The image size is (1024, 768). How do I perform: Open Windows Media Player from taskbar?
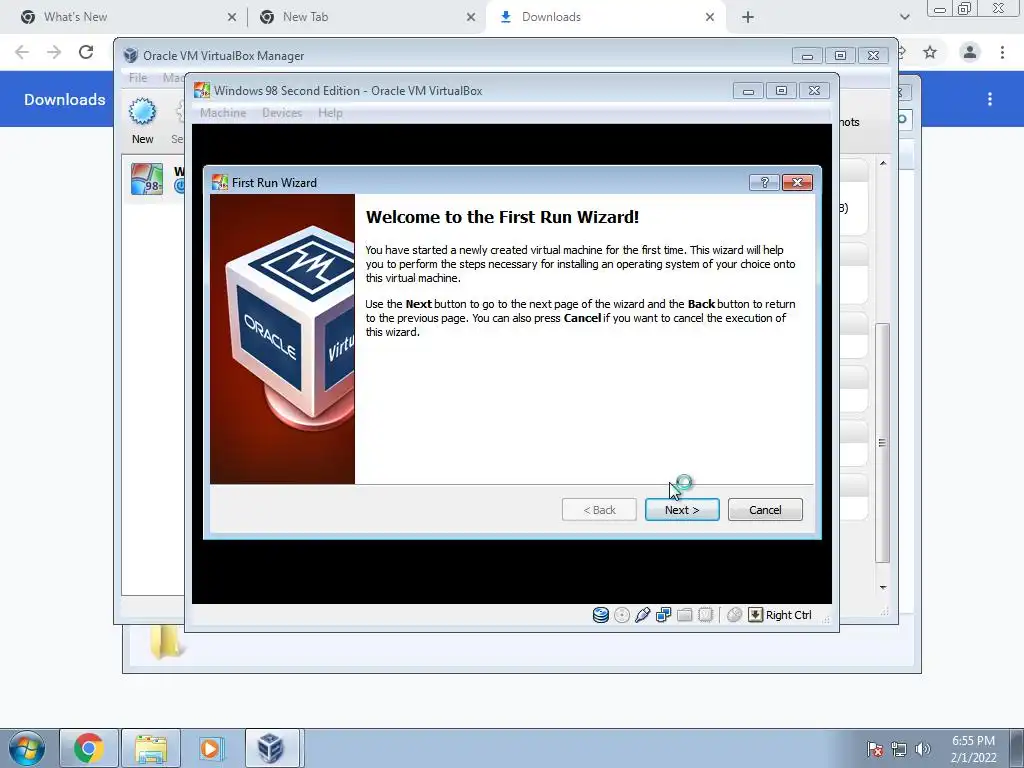click(x=210, y=748)
